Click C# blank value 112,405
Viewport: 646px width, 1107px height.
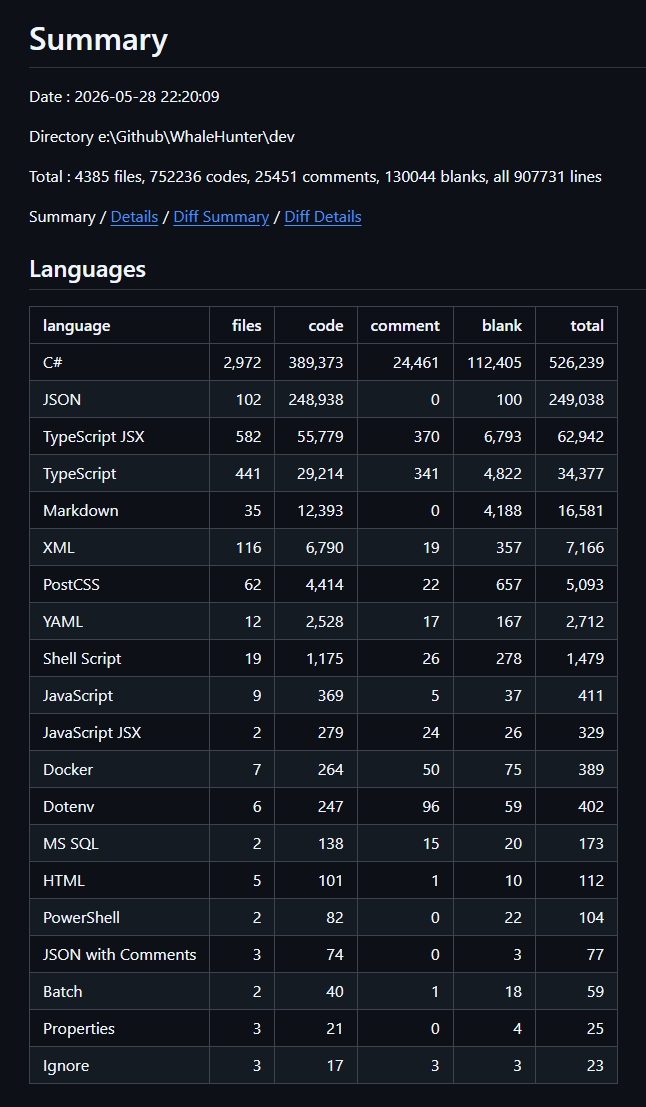[x=494, y=363]
